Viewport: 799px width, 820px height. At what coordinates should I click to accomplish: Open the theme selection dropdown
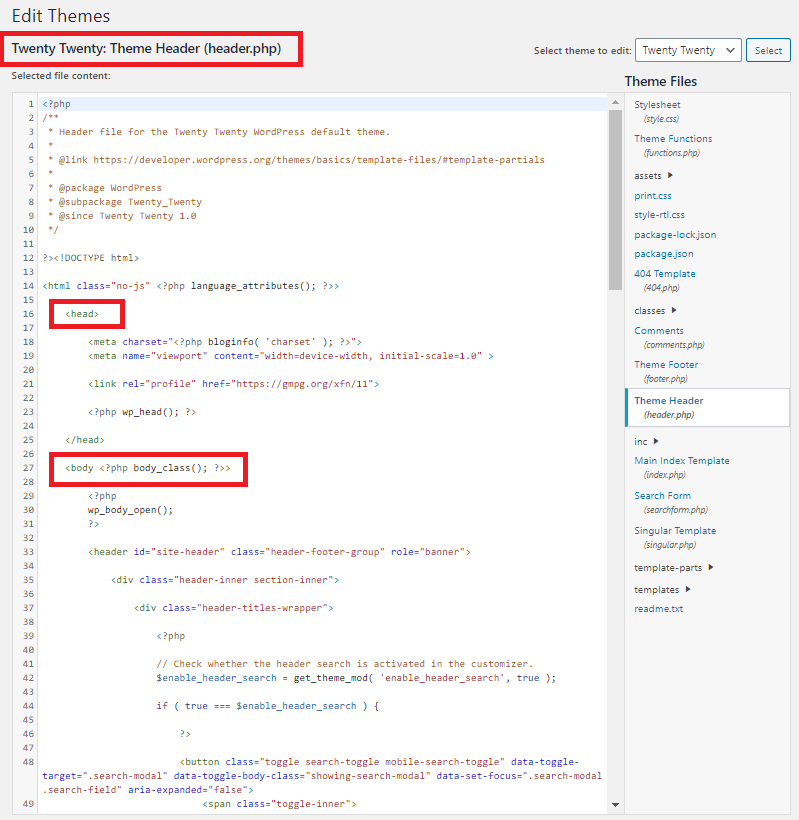(688, 50)
